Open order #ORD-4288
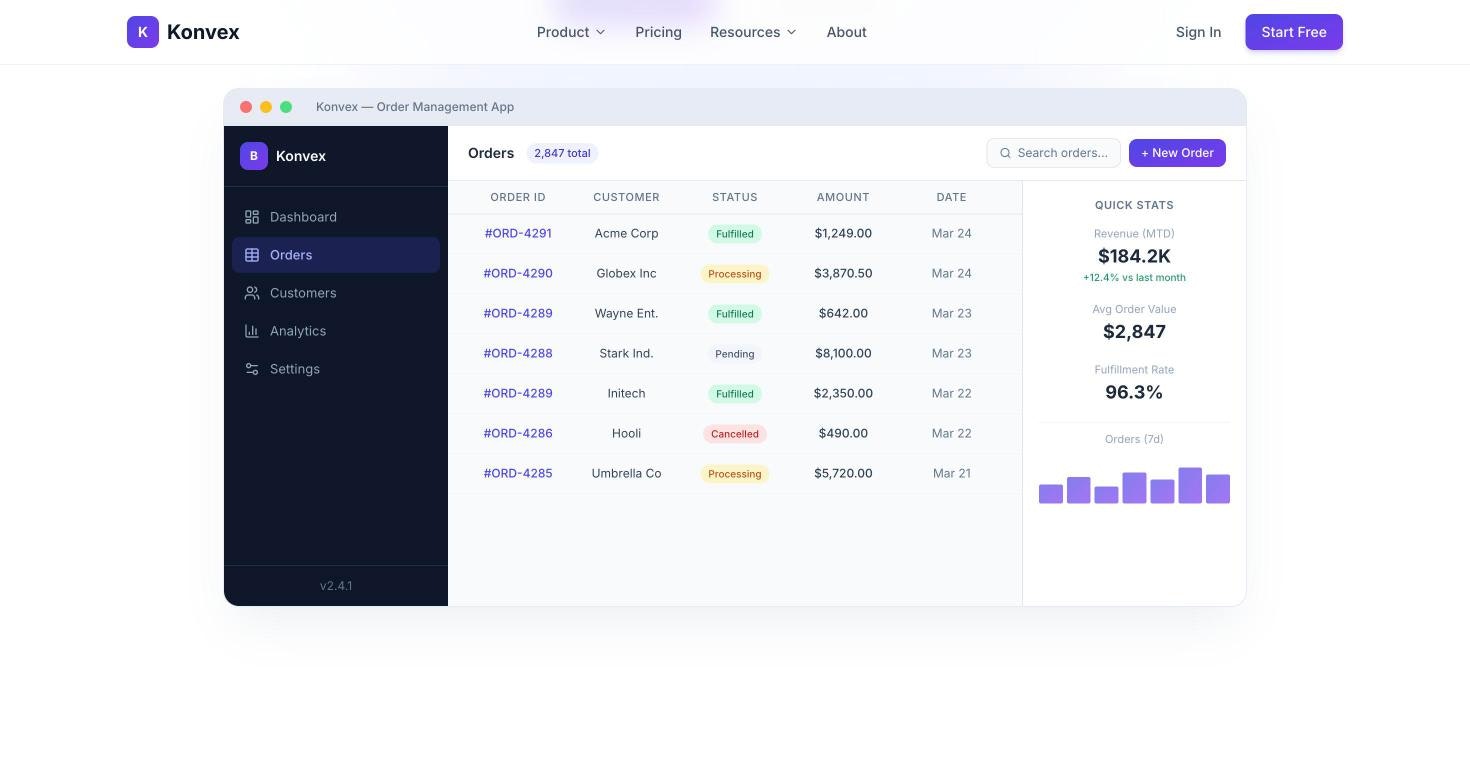The image size is (1470, 775). tap(518, 353)
